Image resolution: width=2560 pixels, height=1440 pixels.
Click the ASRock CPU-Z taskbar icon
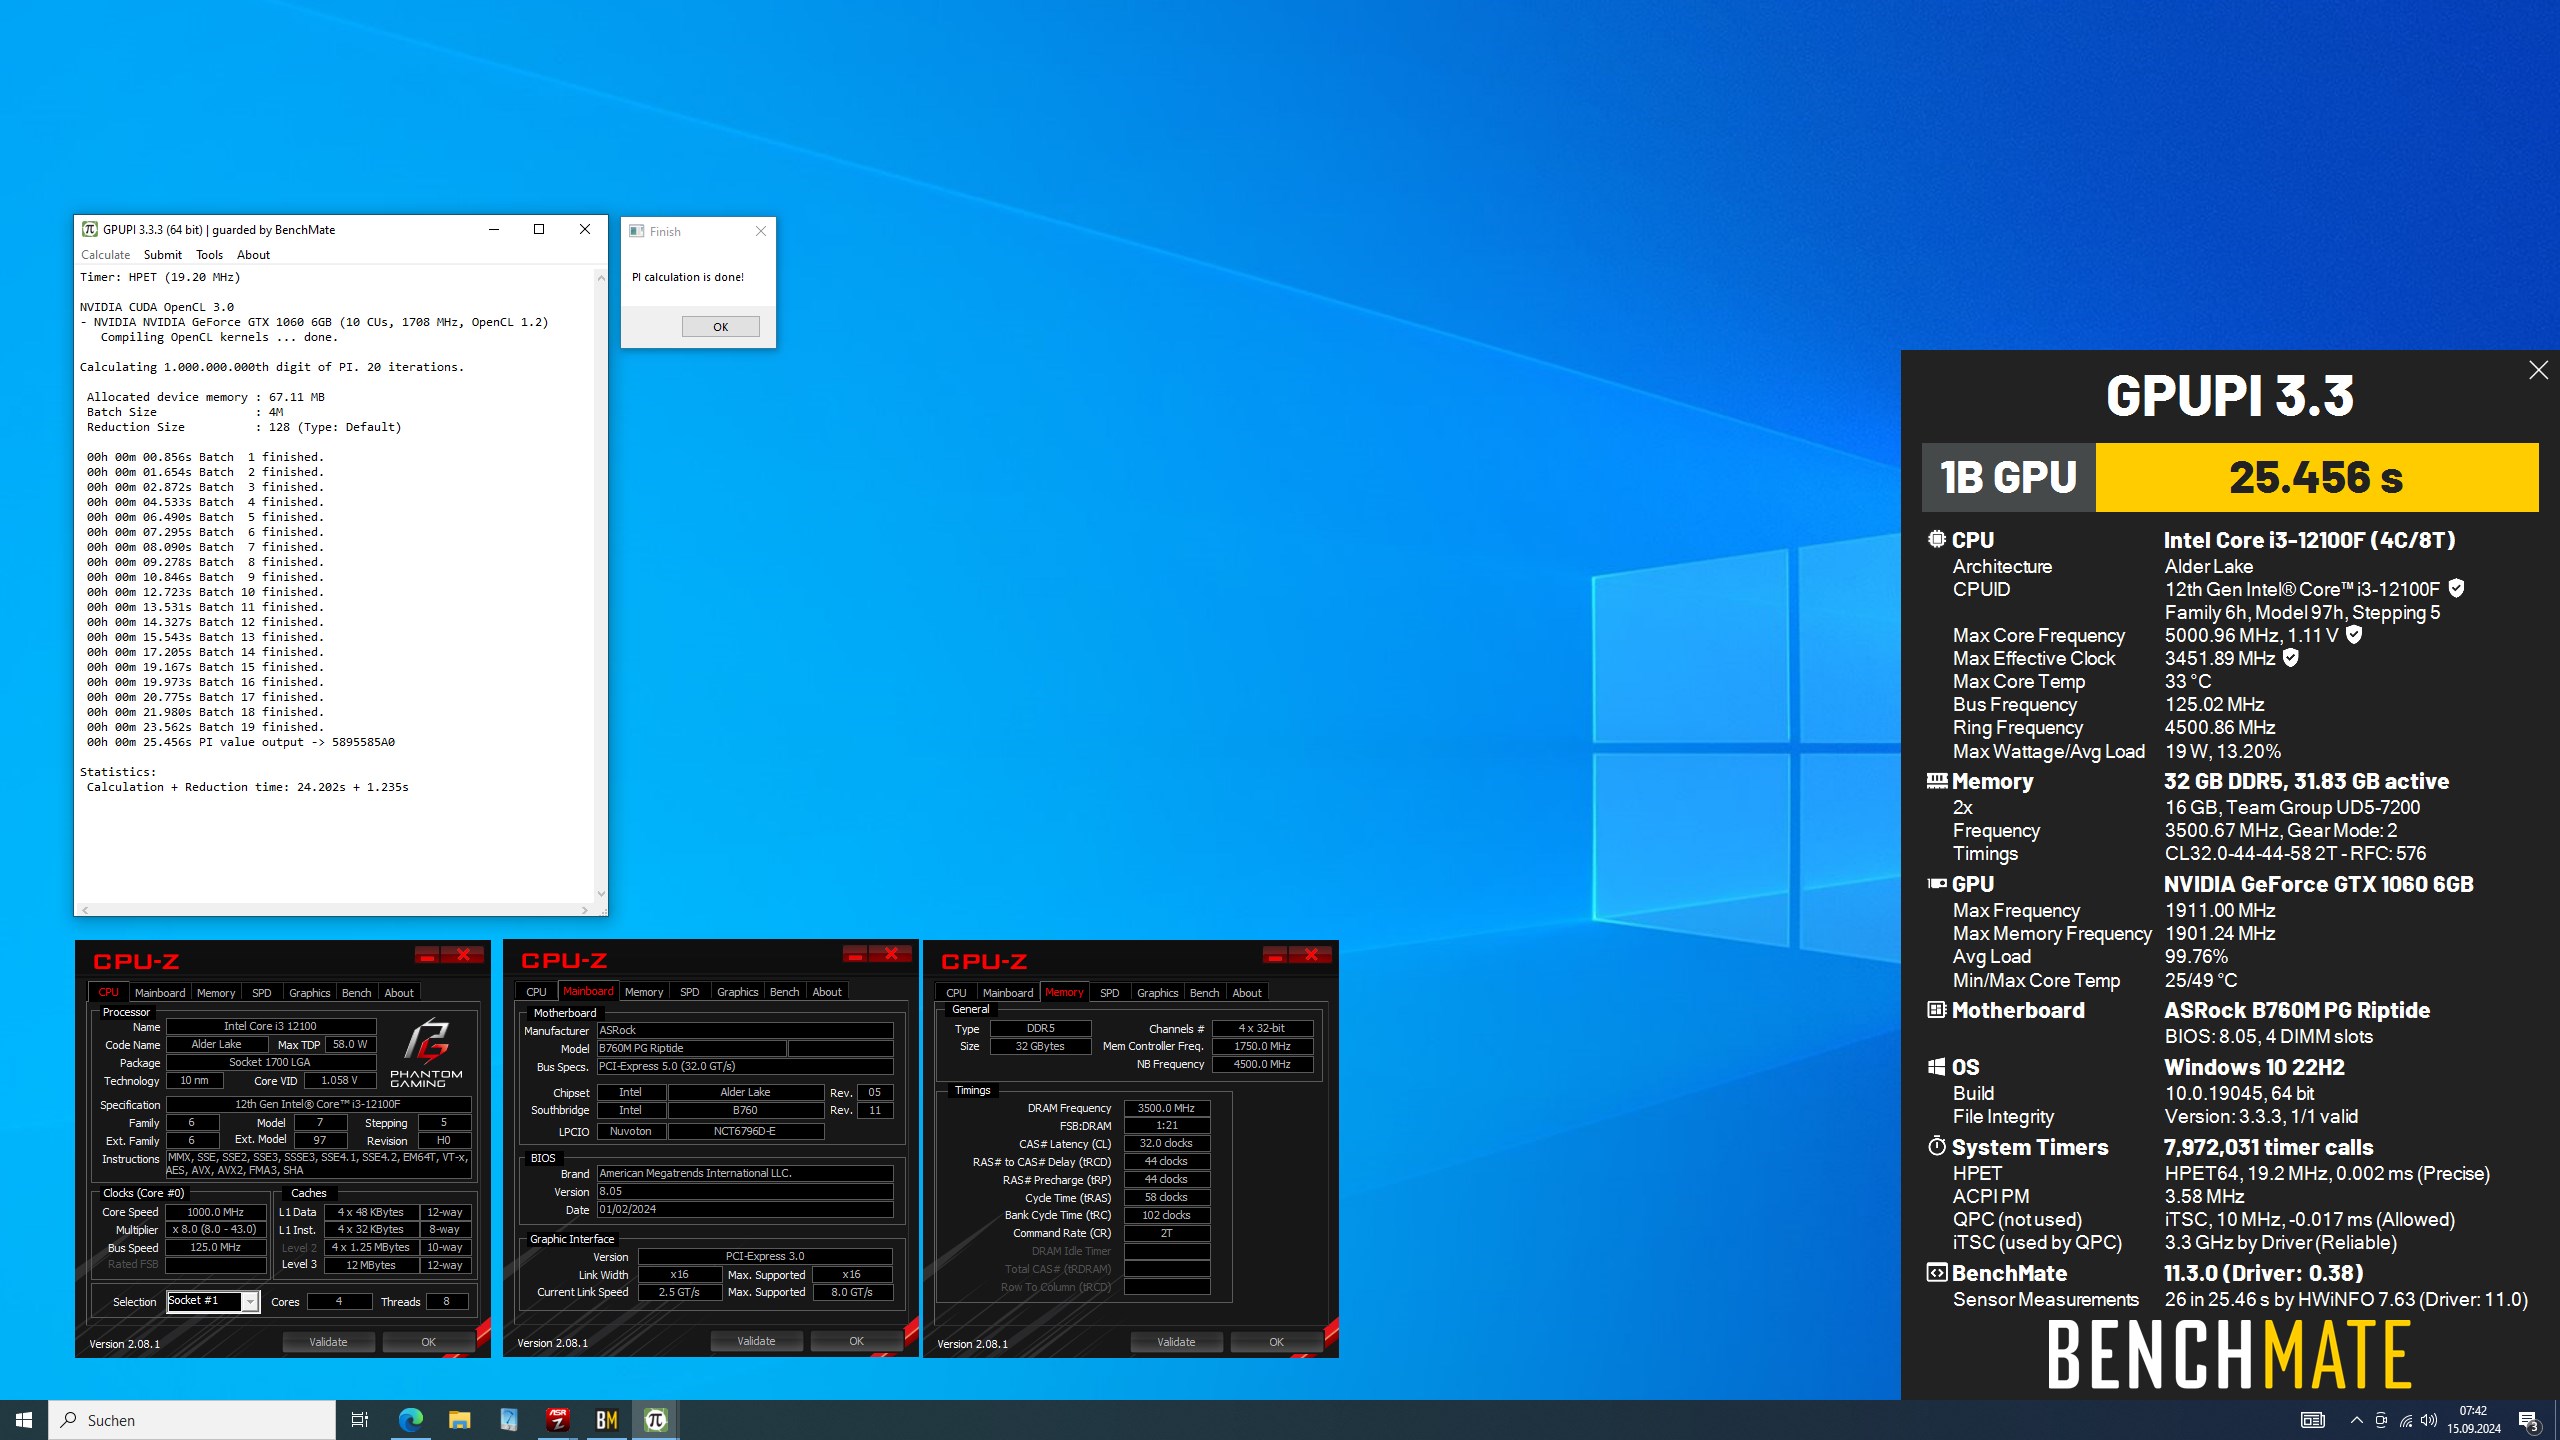(x=558, y=1420)
